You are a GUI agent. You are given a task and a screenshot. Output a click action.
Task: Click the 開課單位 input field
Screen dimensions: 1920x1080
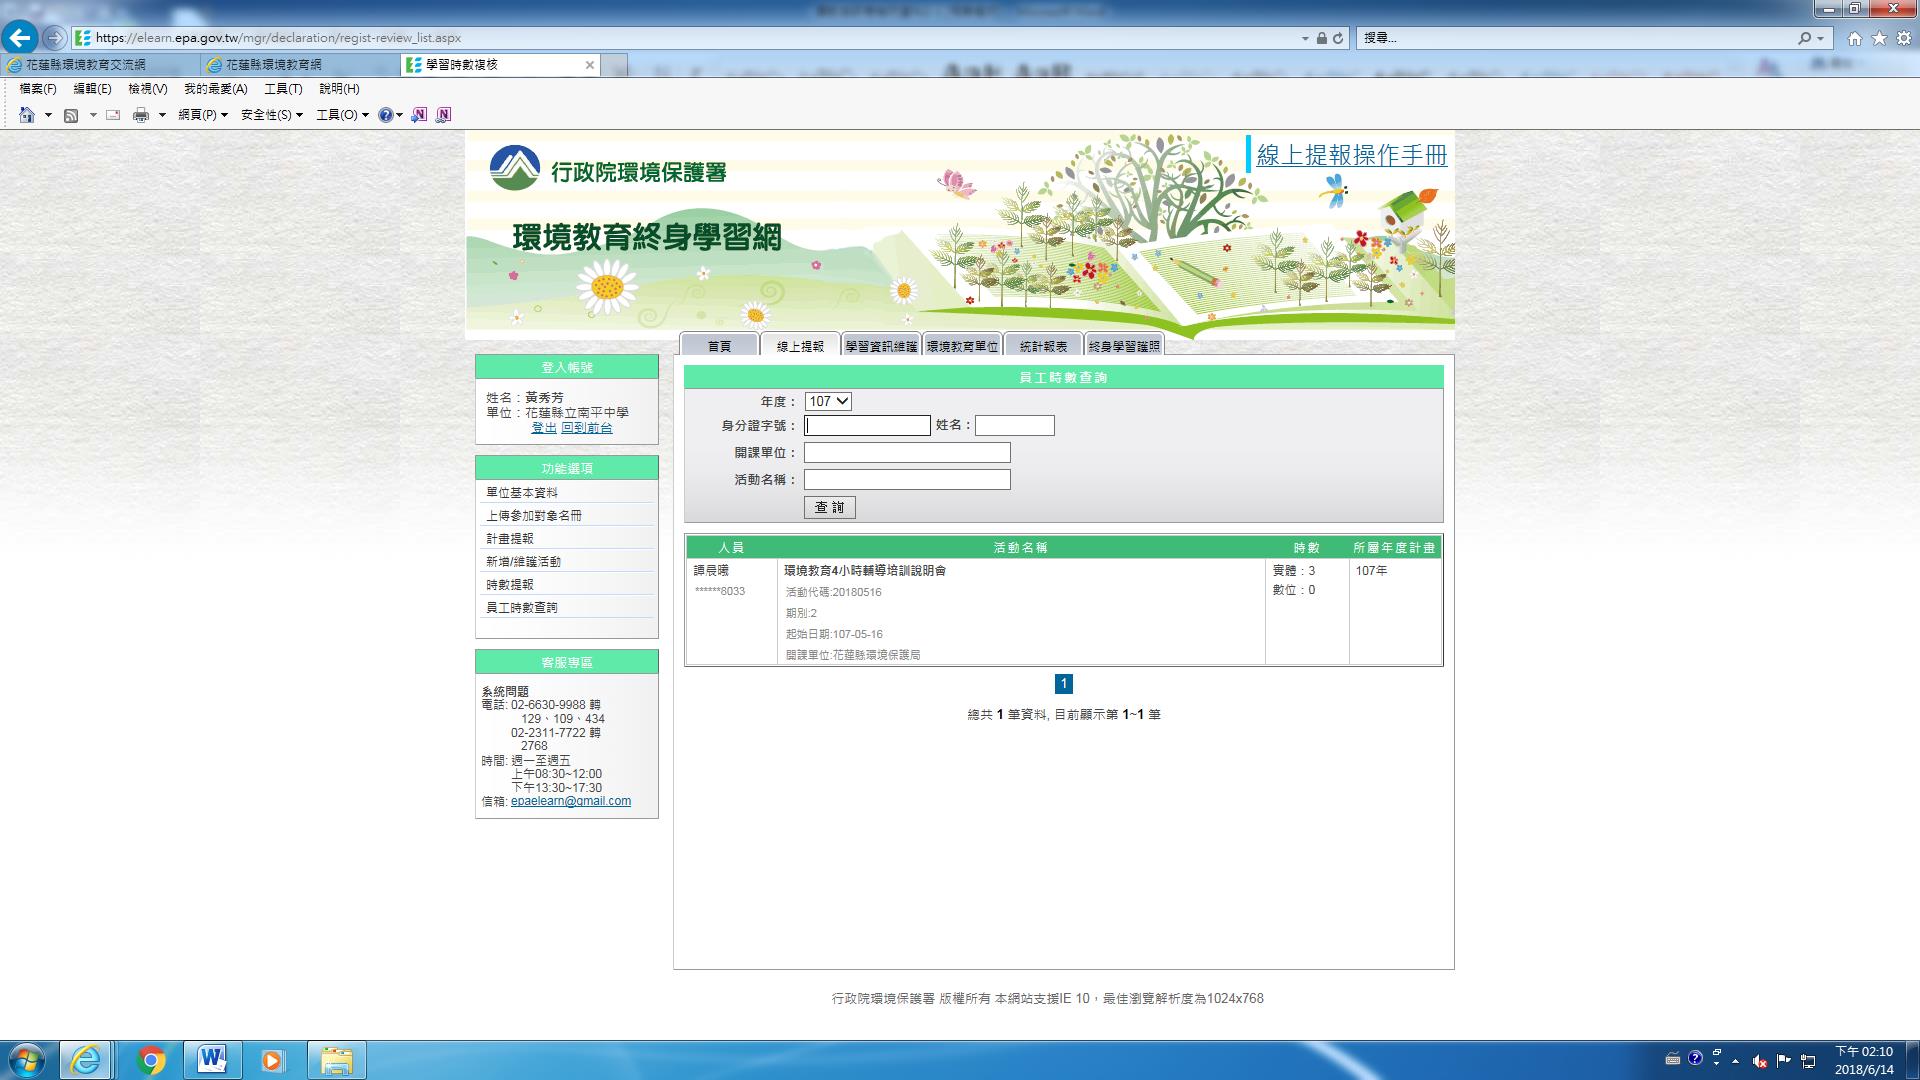click(907, 453)
